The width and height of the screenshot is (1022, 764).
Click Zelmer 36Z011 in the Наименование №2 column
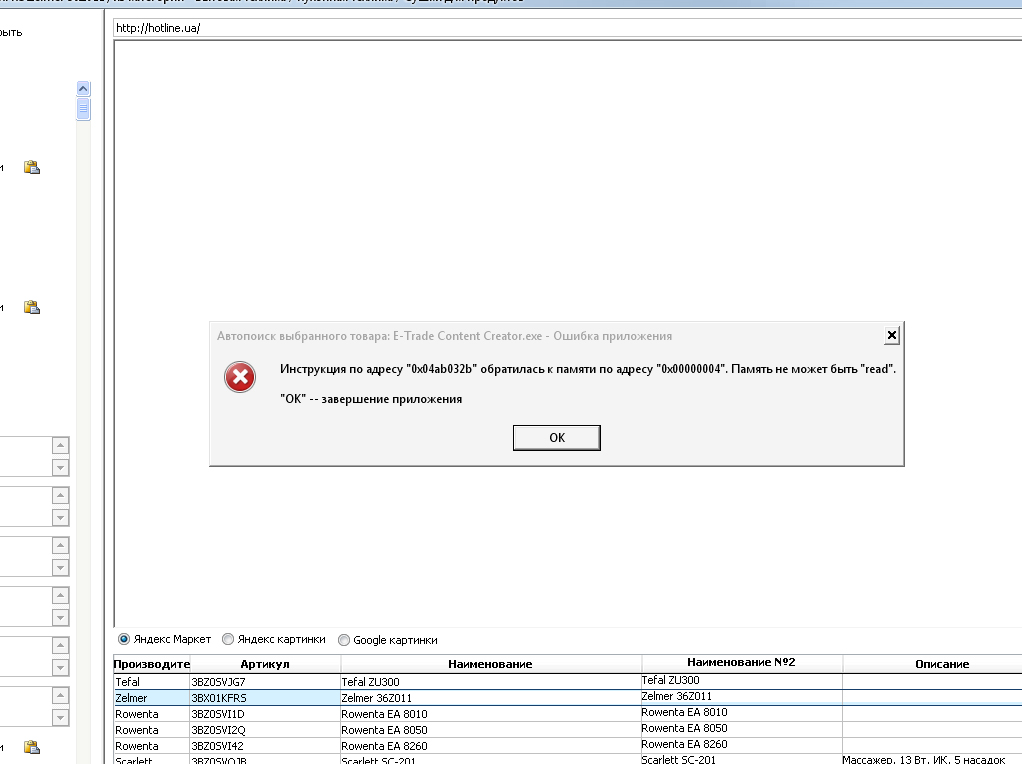(x=742, y=696)
